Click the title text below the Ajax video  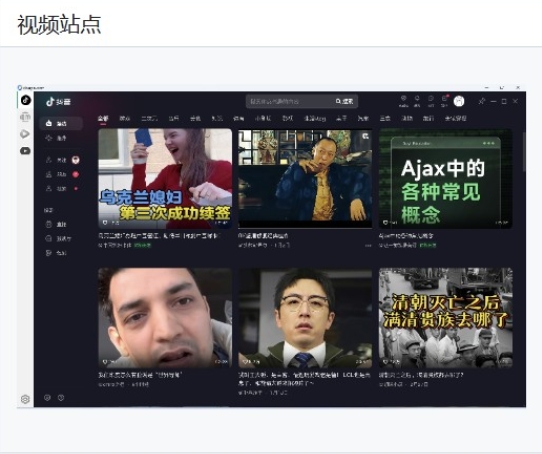(x=405, y=236)
